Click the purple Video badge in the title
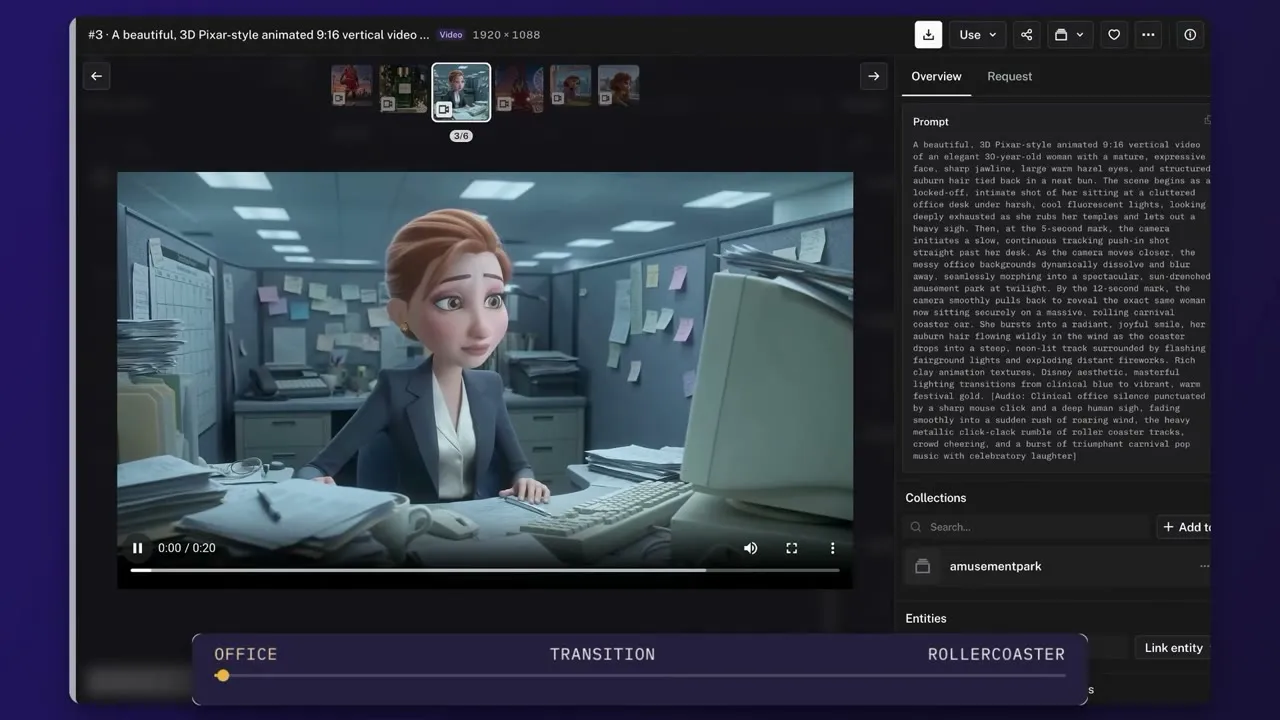Viewport: 1280px width, 720px height. coord(451,35)
